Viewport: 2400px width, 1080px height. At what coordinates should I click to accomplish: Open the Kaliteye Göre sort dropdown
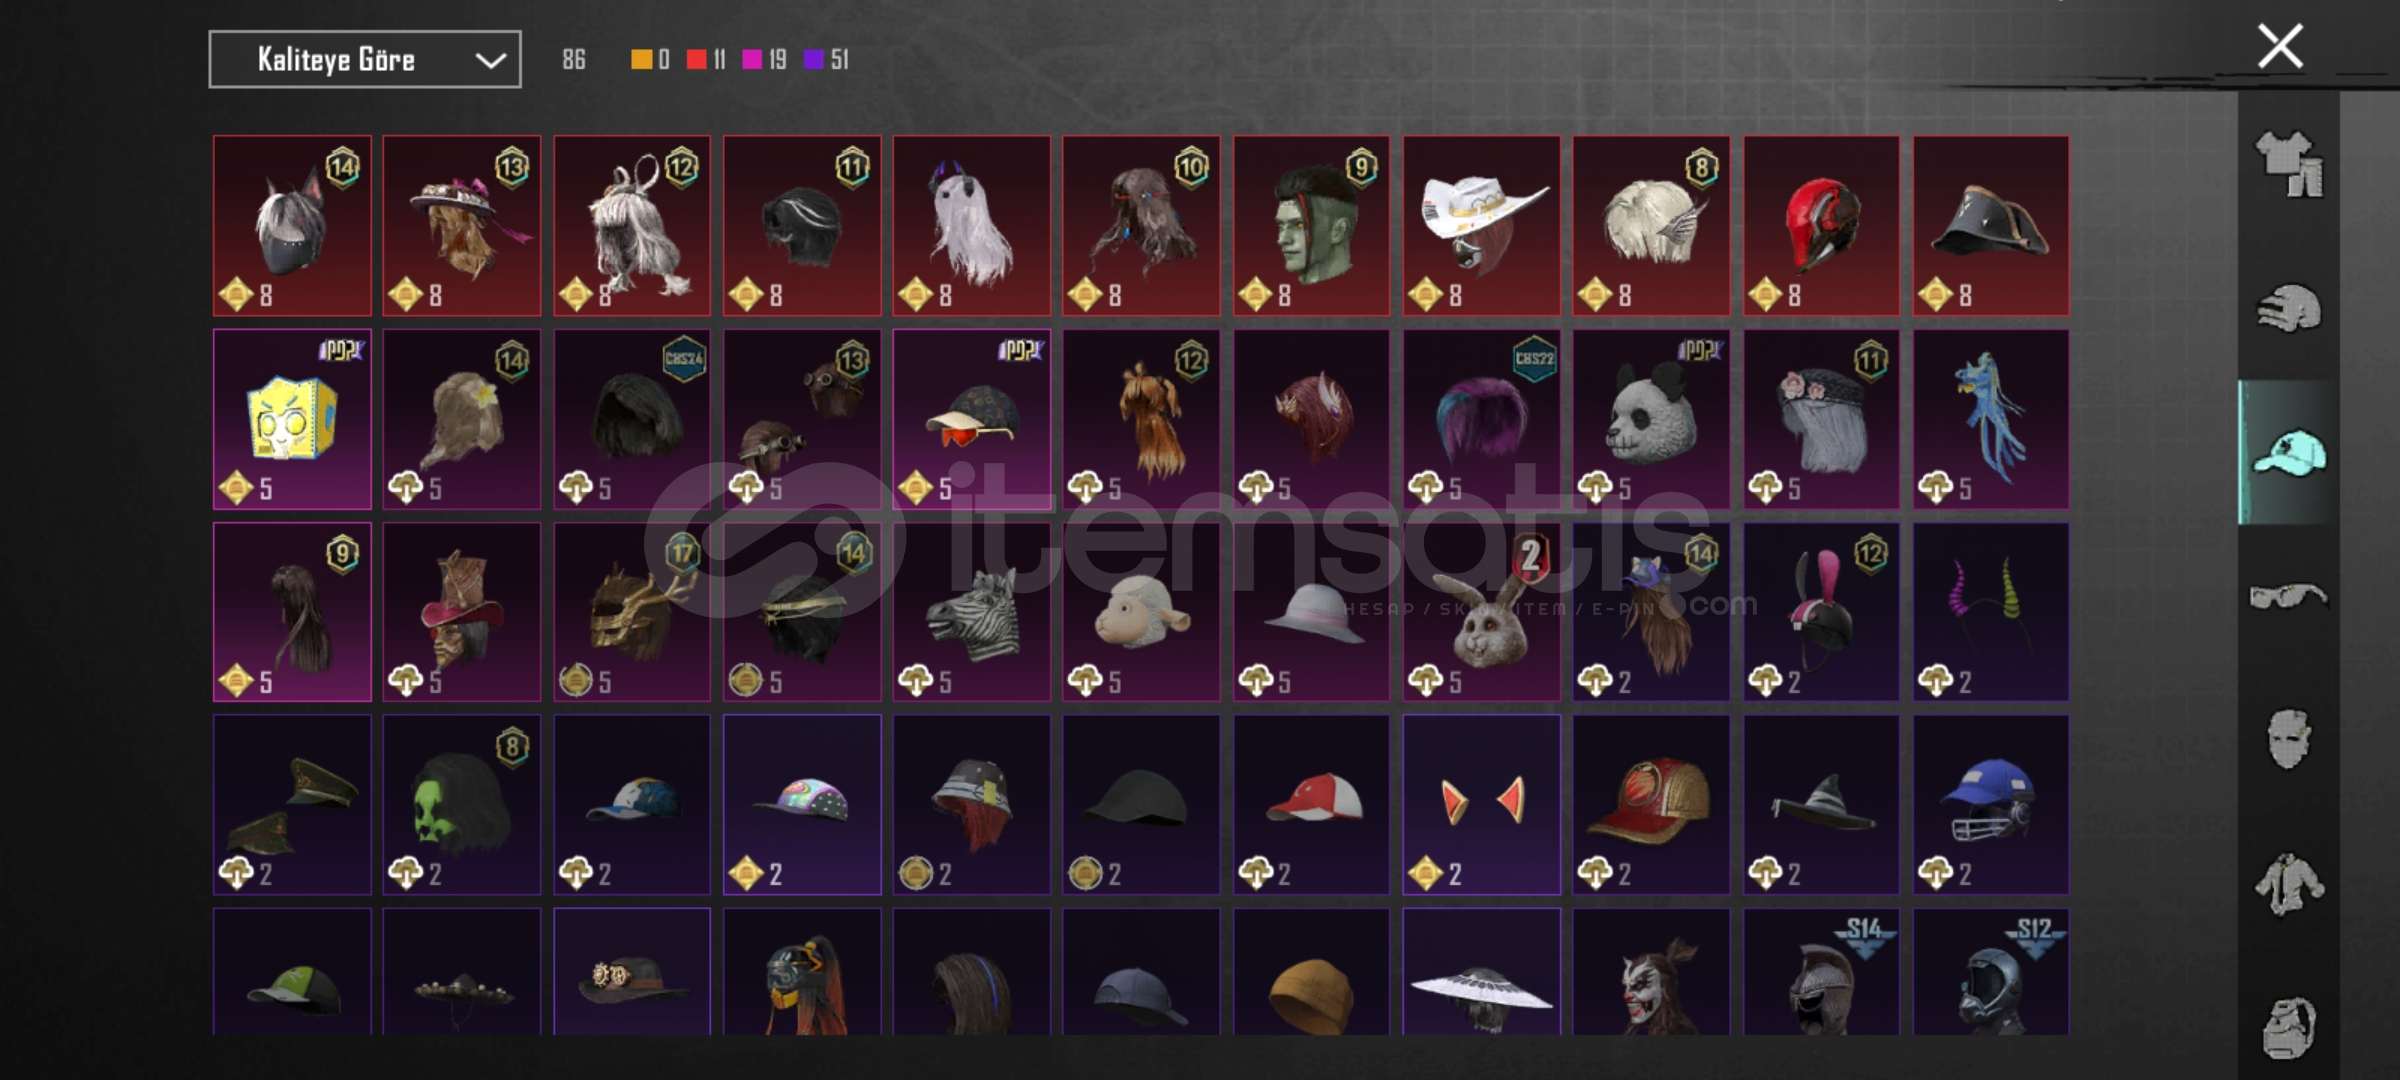365,59
